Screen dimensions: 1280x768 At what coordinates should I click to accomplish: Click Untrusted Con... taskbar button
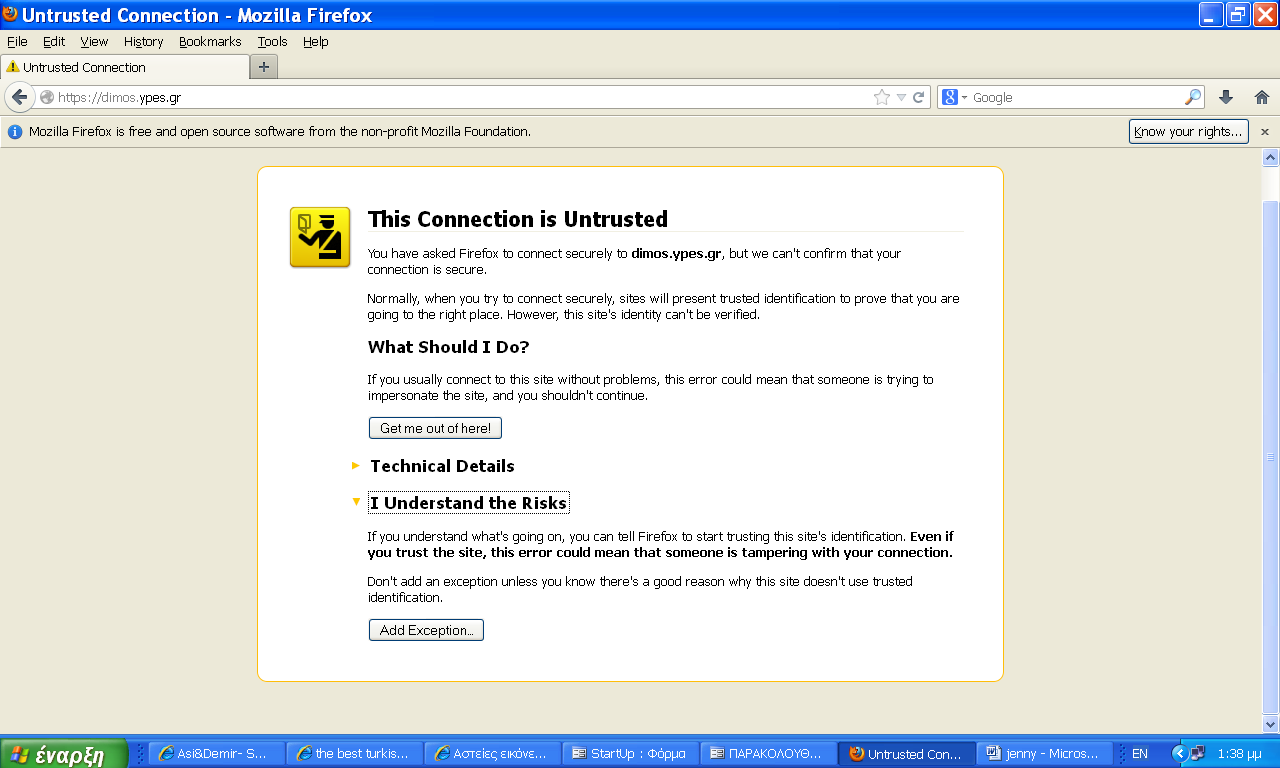(x=906, y=754)
